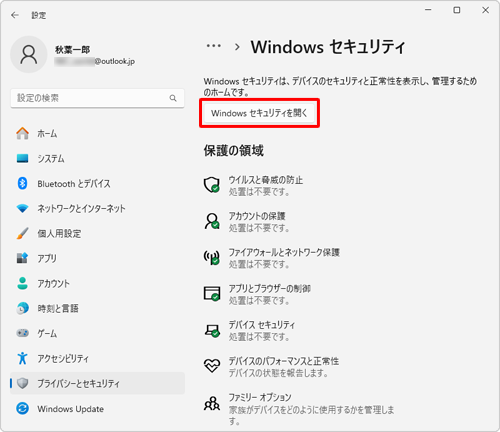Click the アクセシビリティ figure icon
Image resolution: width=500 pixels, height=432 pixels.
(x=22, y=358)
